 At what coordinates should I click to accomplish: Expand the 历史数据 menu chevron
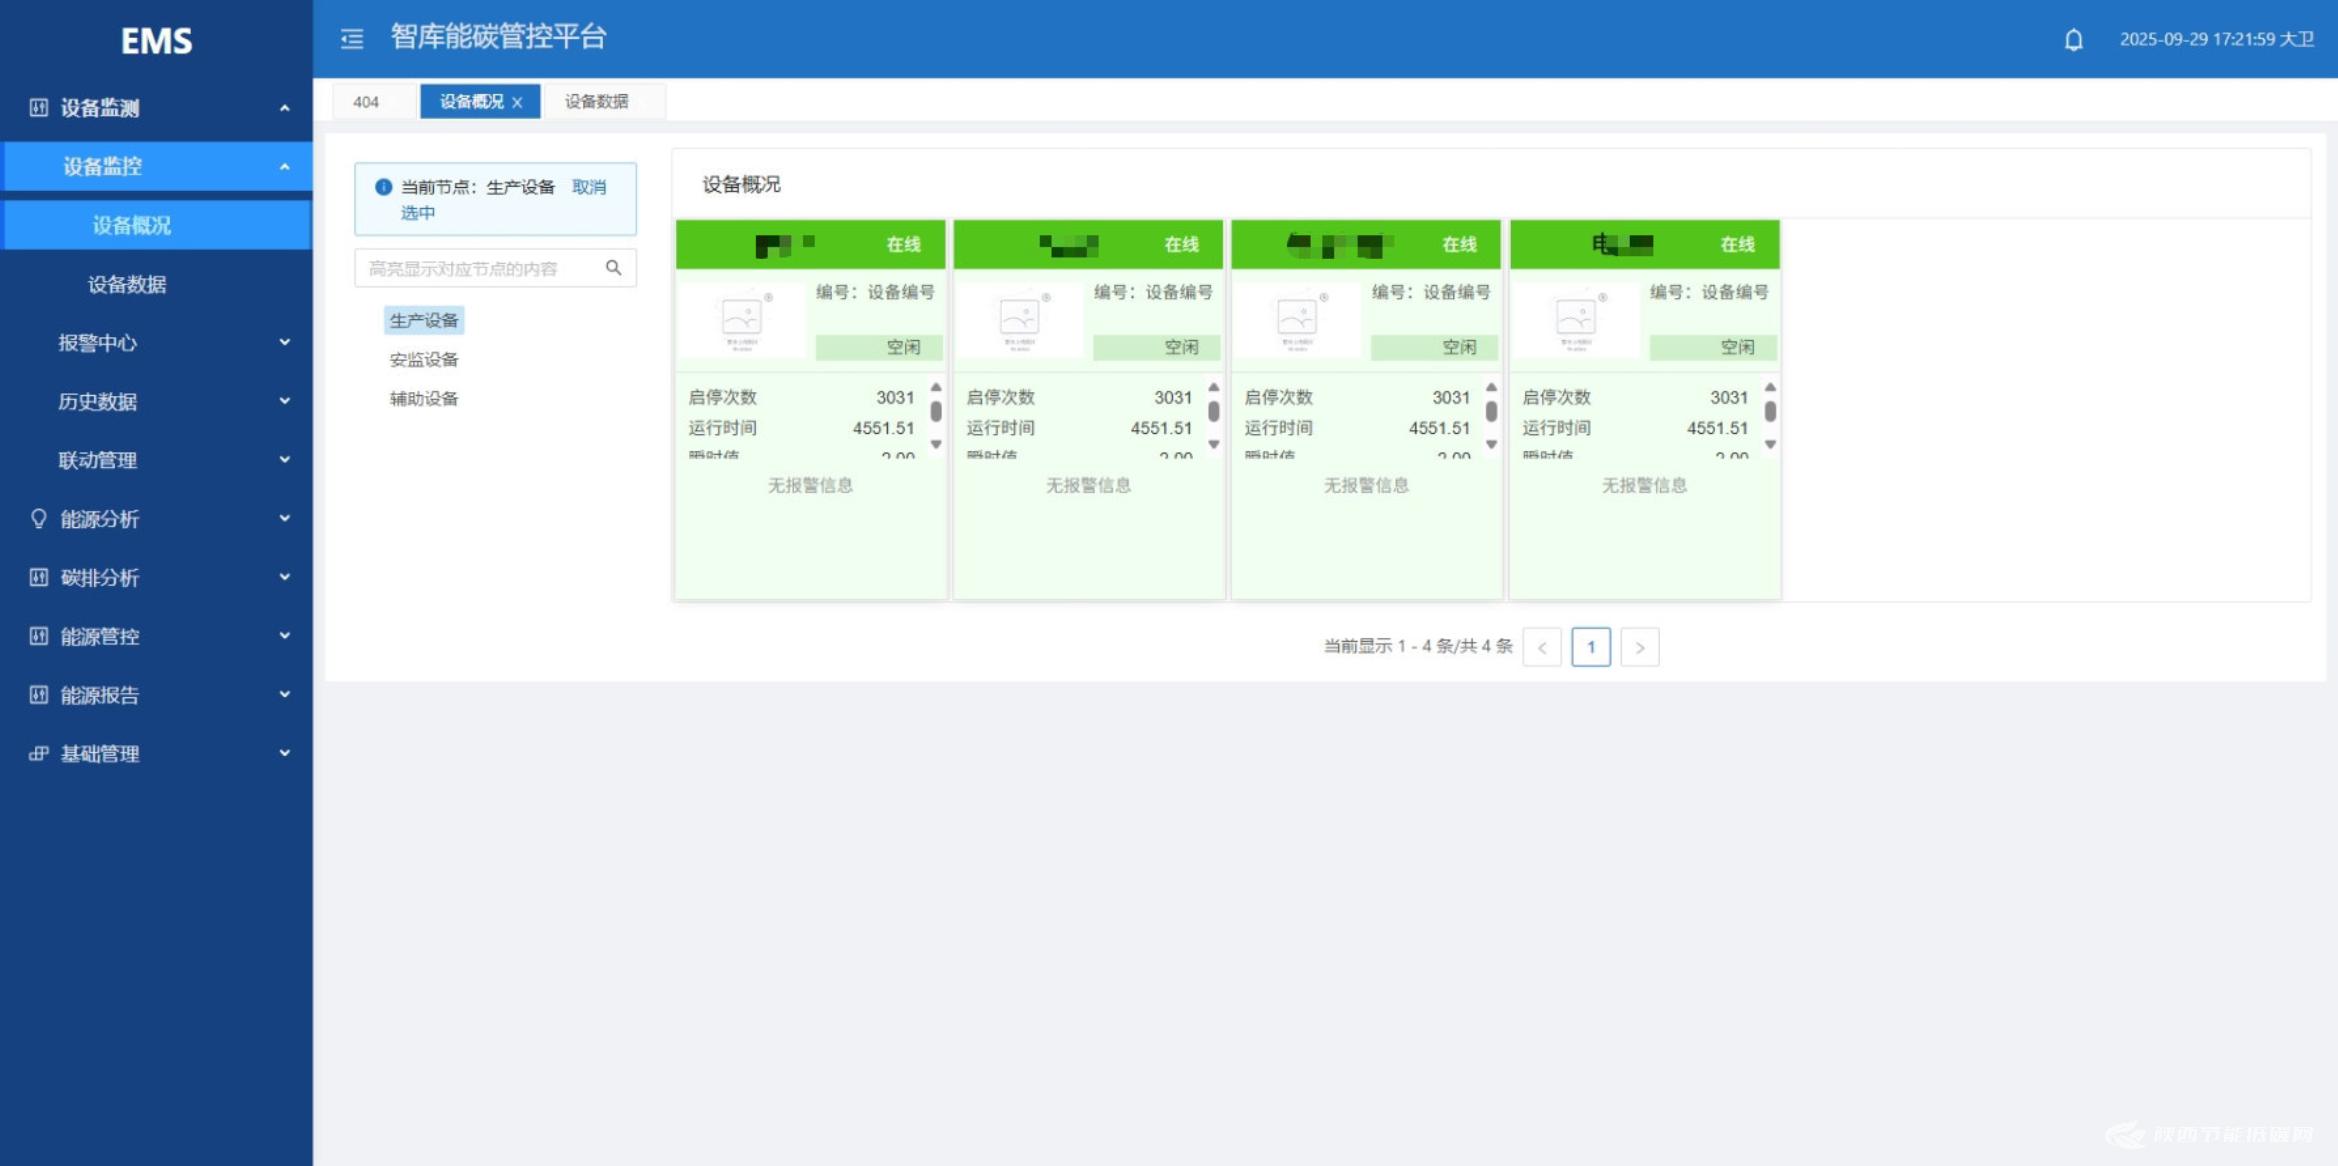point(284,401)
